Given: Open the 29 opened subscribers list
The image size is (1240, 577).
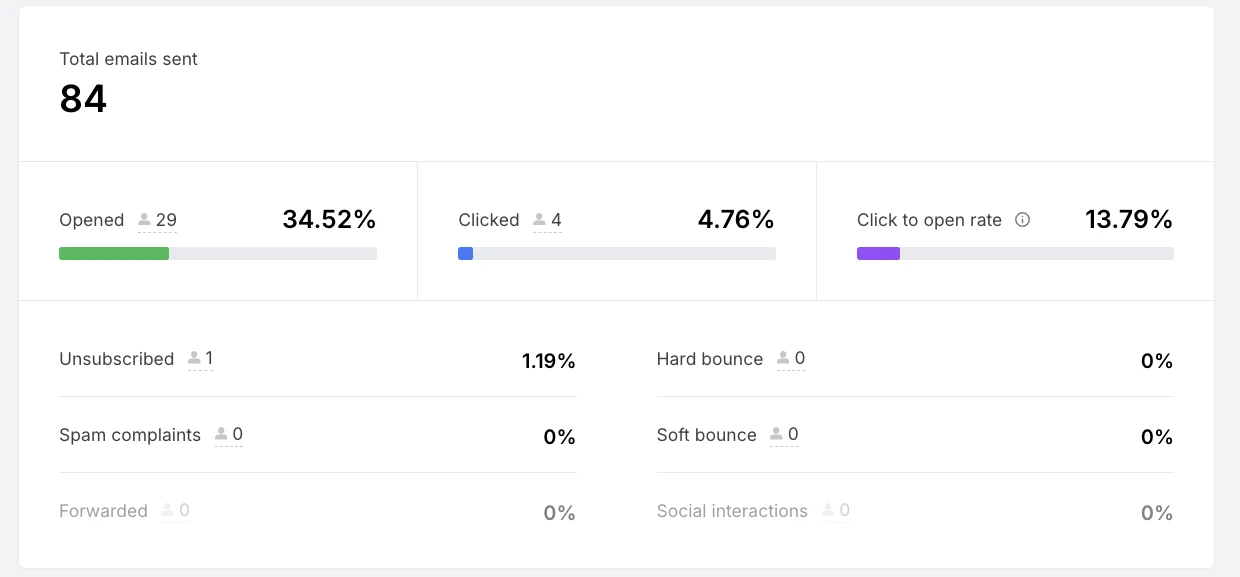Looking at the screenshot, I should point(166,220).
